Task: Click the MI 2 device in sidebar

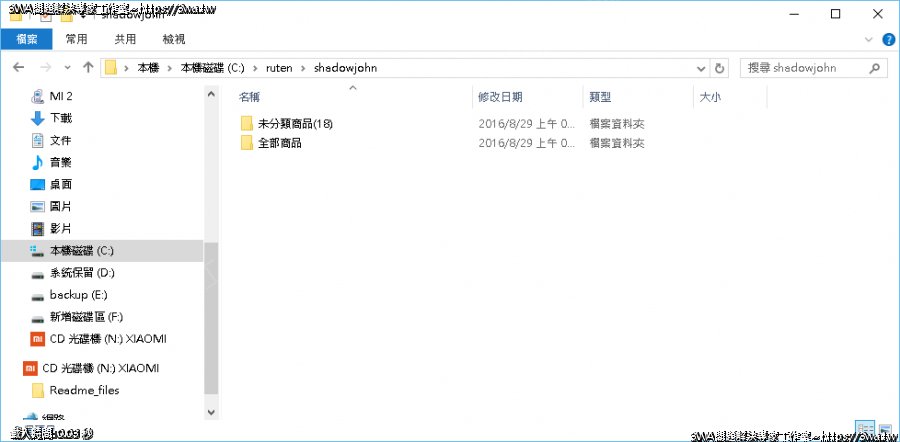Action: click(x=60, y=96)
